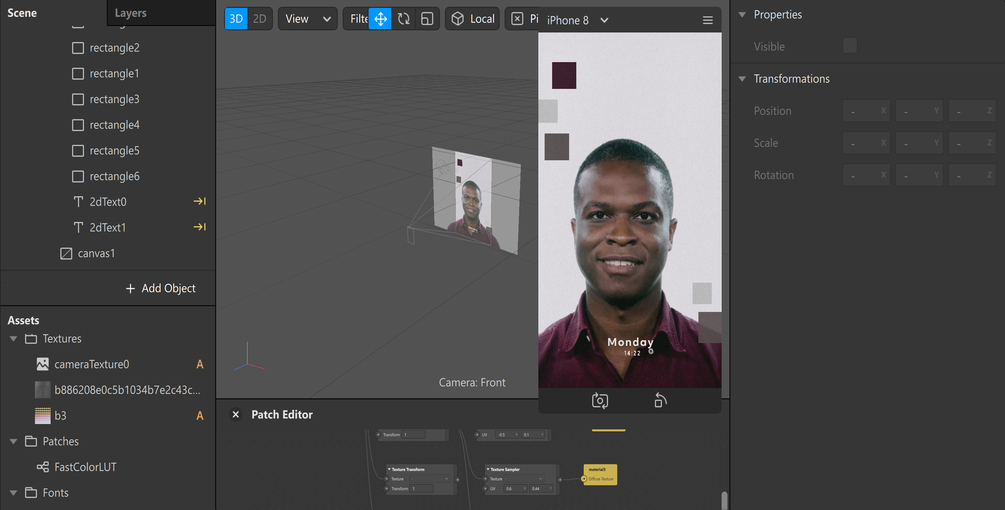Click Rotation Z input field
Screen dimensions: 1005x510
[x=972, y=175]
